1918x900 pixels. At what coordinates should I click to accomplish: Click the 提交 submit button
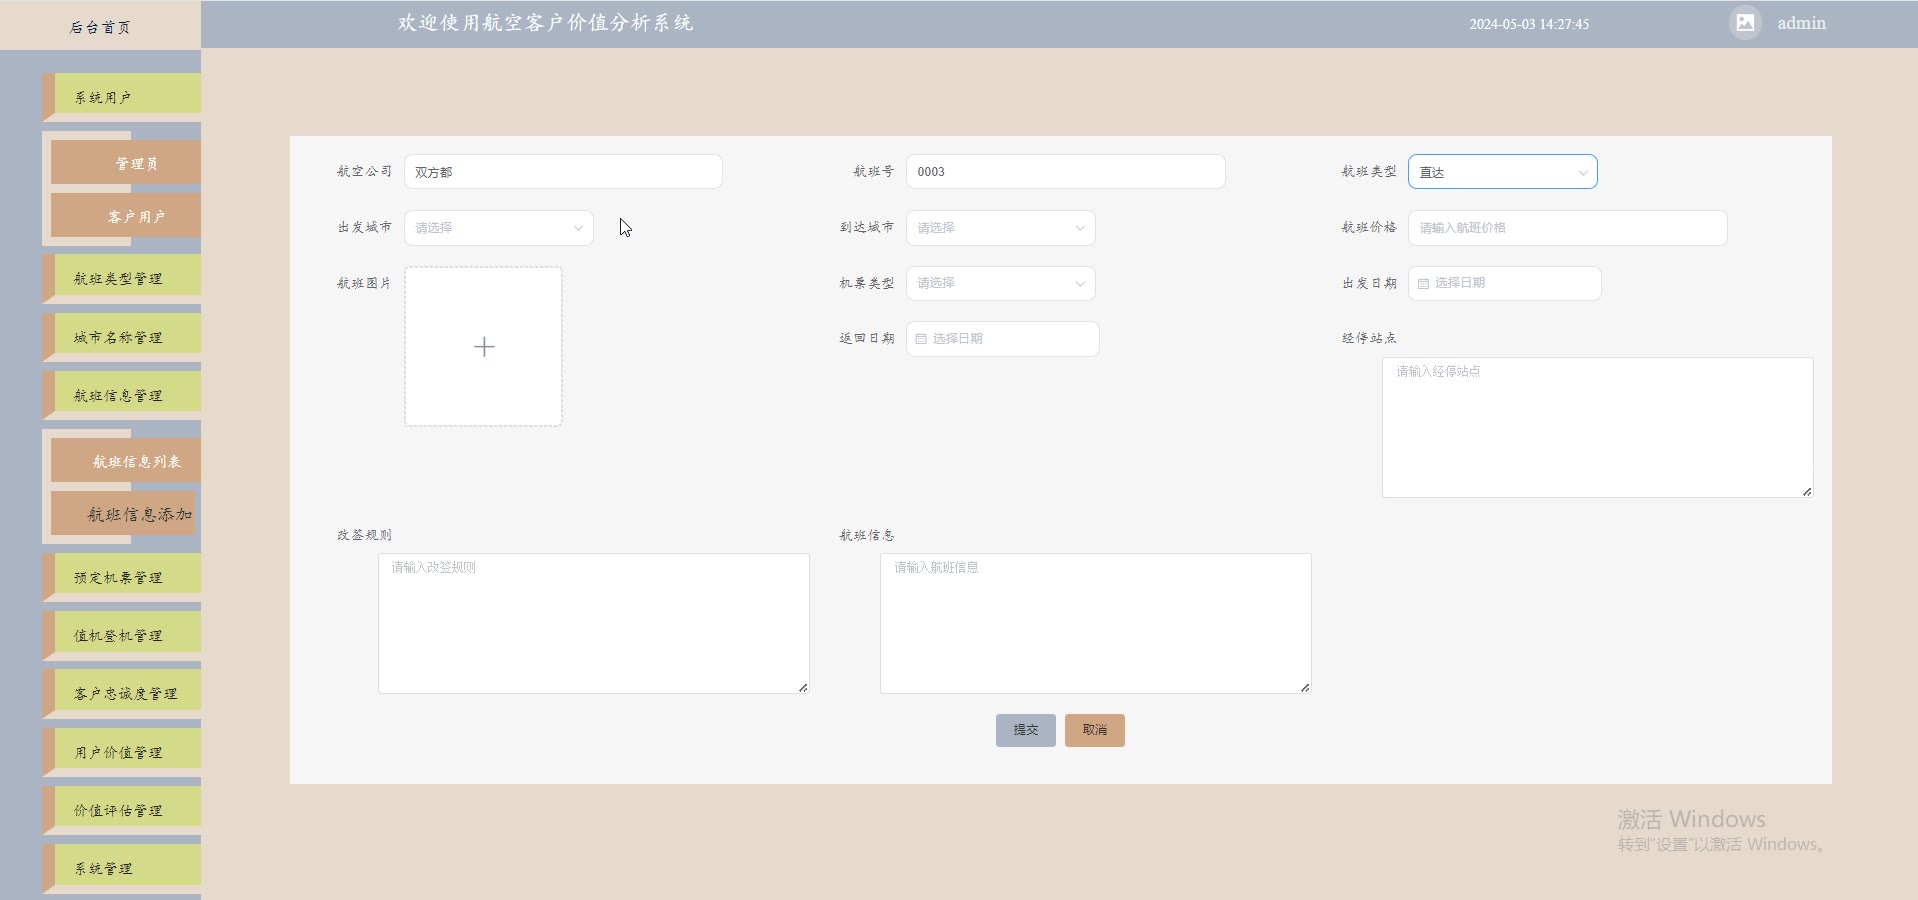coord(1026,730)
